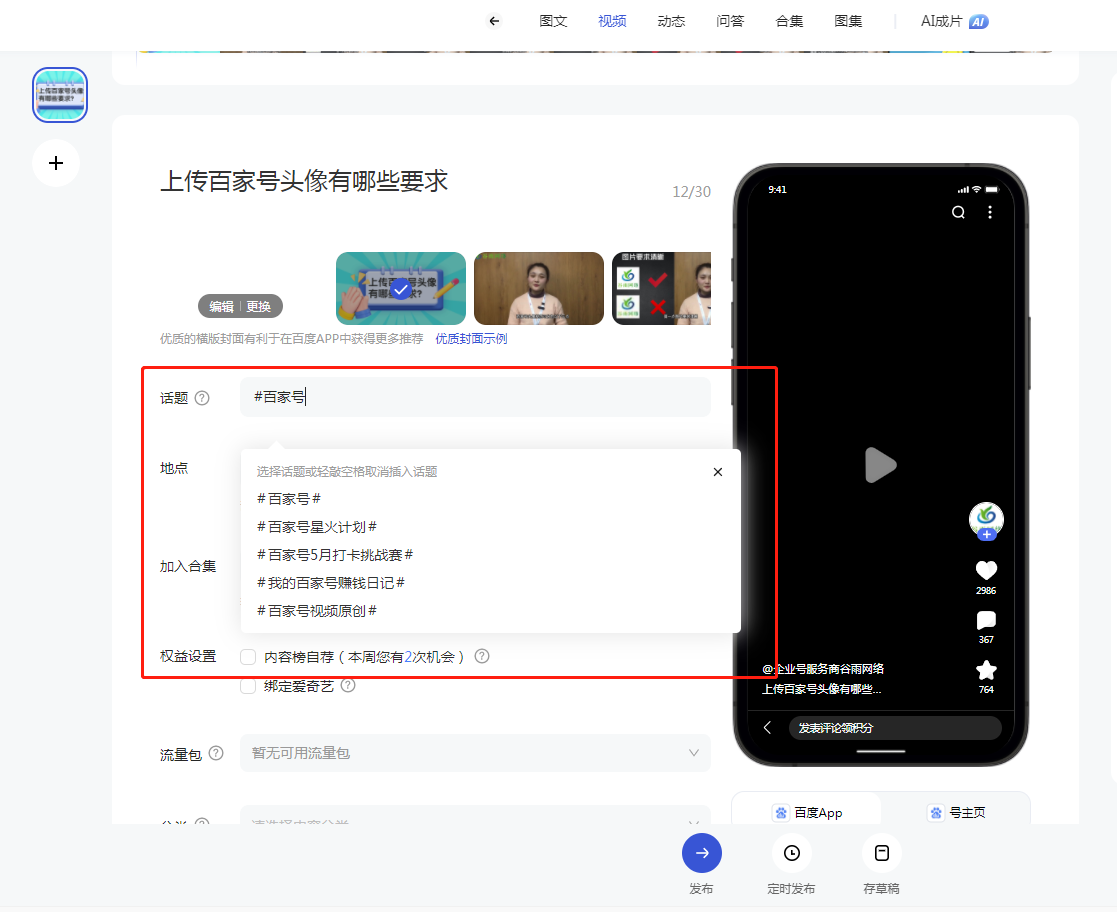The image size is (1117, 912).
Task: Switch to the 问答 tab
Action: tap(730, 21)
